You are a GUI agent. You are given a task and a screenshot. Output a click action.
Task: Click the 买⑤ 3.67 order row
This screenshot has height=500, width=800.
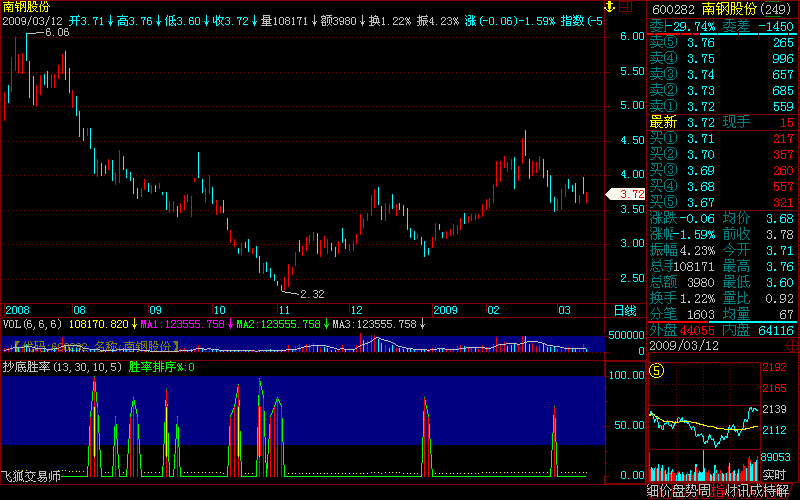(x=721, y=203)
